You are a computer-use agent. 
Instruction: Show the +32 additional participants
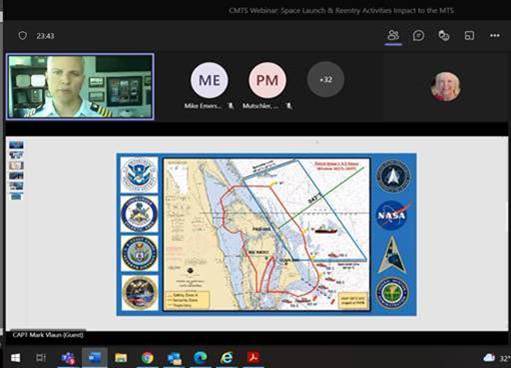(326, 79)
